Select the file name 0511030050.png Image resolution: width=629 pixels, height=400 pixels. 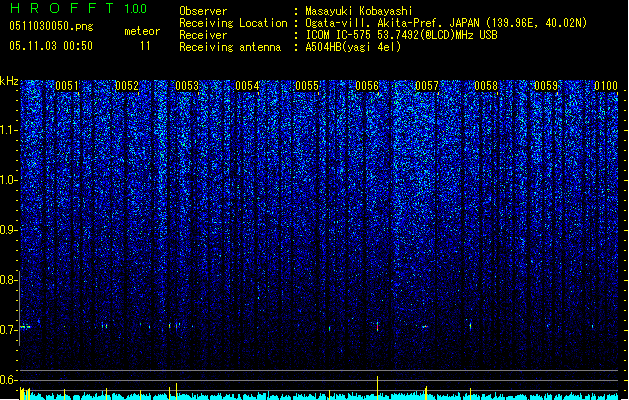click(x=51, y=27)
